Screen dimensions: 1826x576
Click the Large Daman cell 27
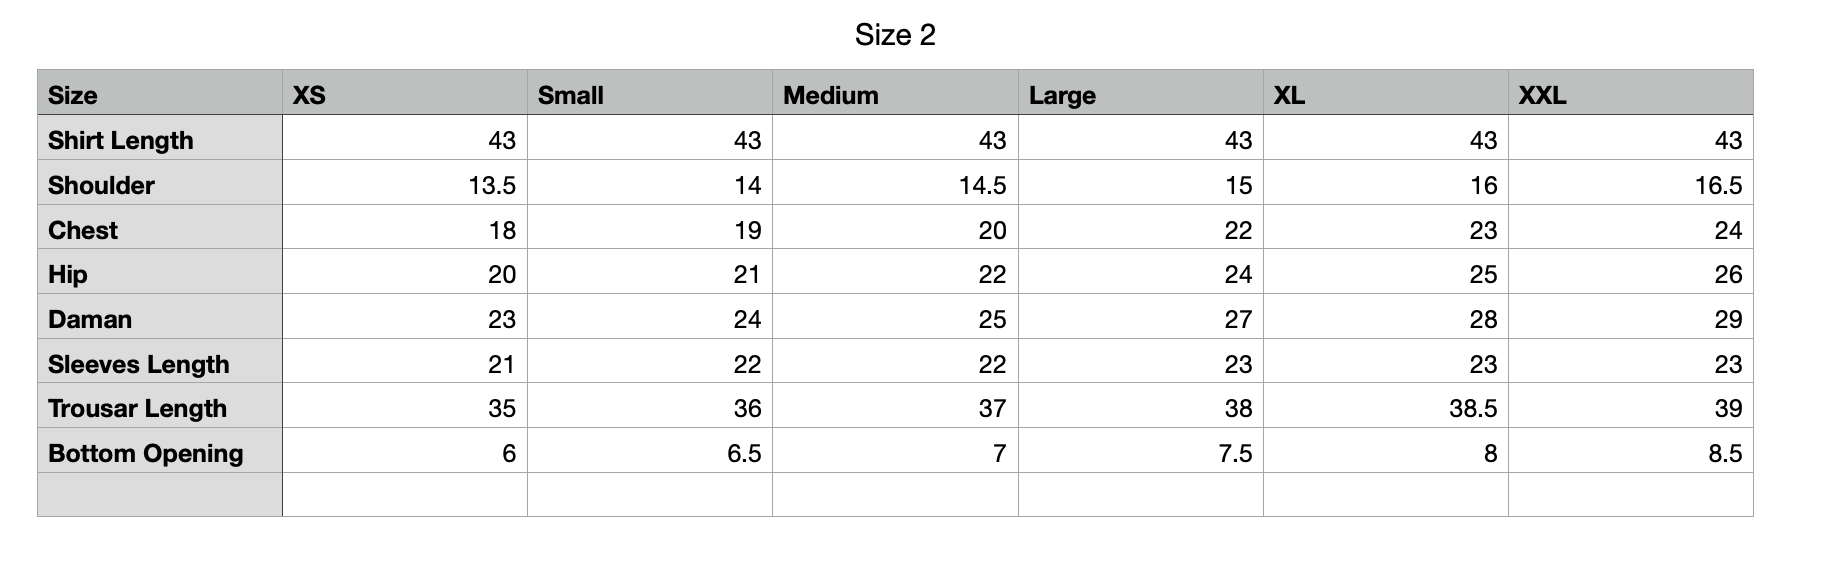click(x=1141, y=316)
